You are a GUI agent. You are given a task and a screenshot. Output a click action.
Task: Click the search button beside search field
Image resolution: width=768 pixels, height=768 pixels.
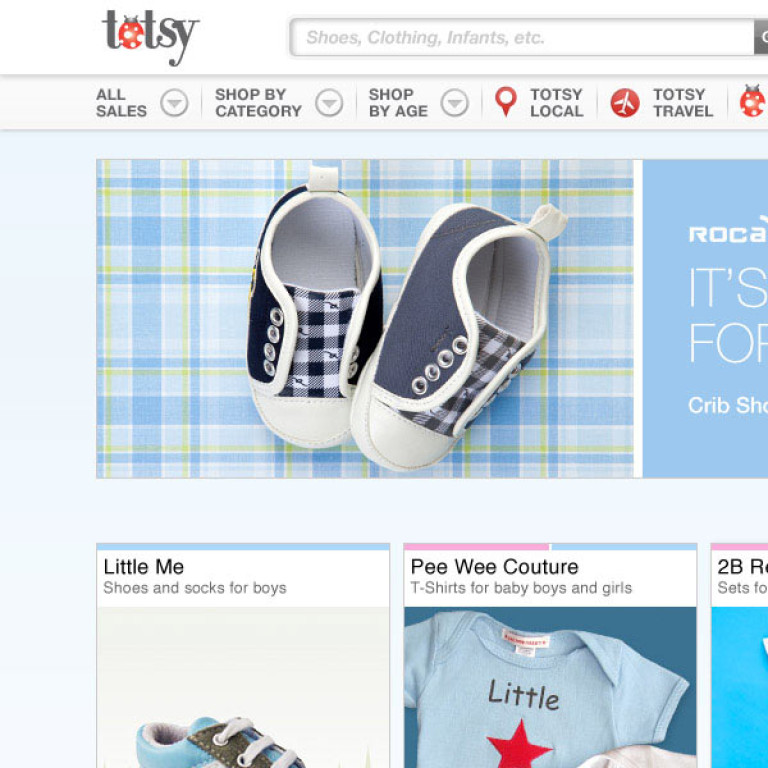[x=761, y=37]
